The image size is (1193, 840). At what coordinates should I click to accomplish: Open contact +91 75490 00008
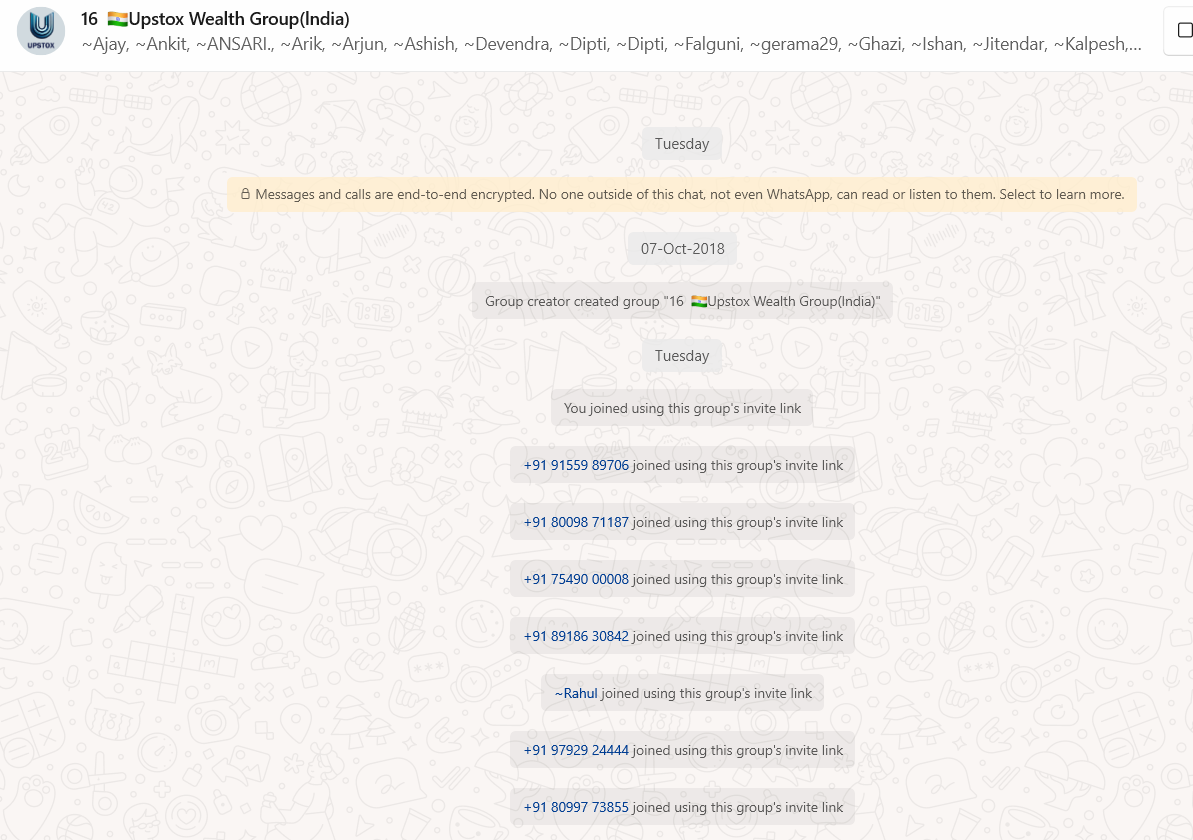pos(576,579)
